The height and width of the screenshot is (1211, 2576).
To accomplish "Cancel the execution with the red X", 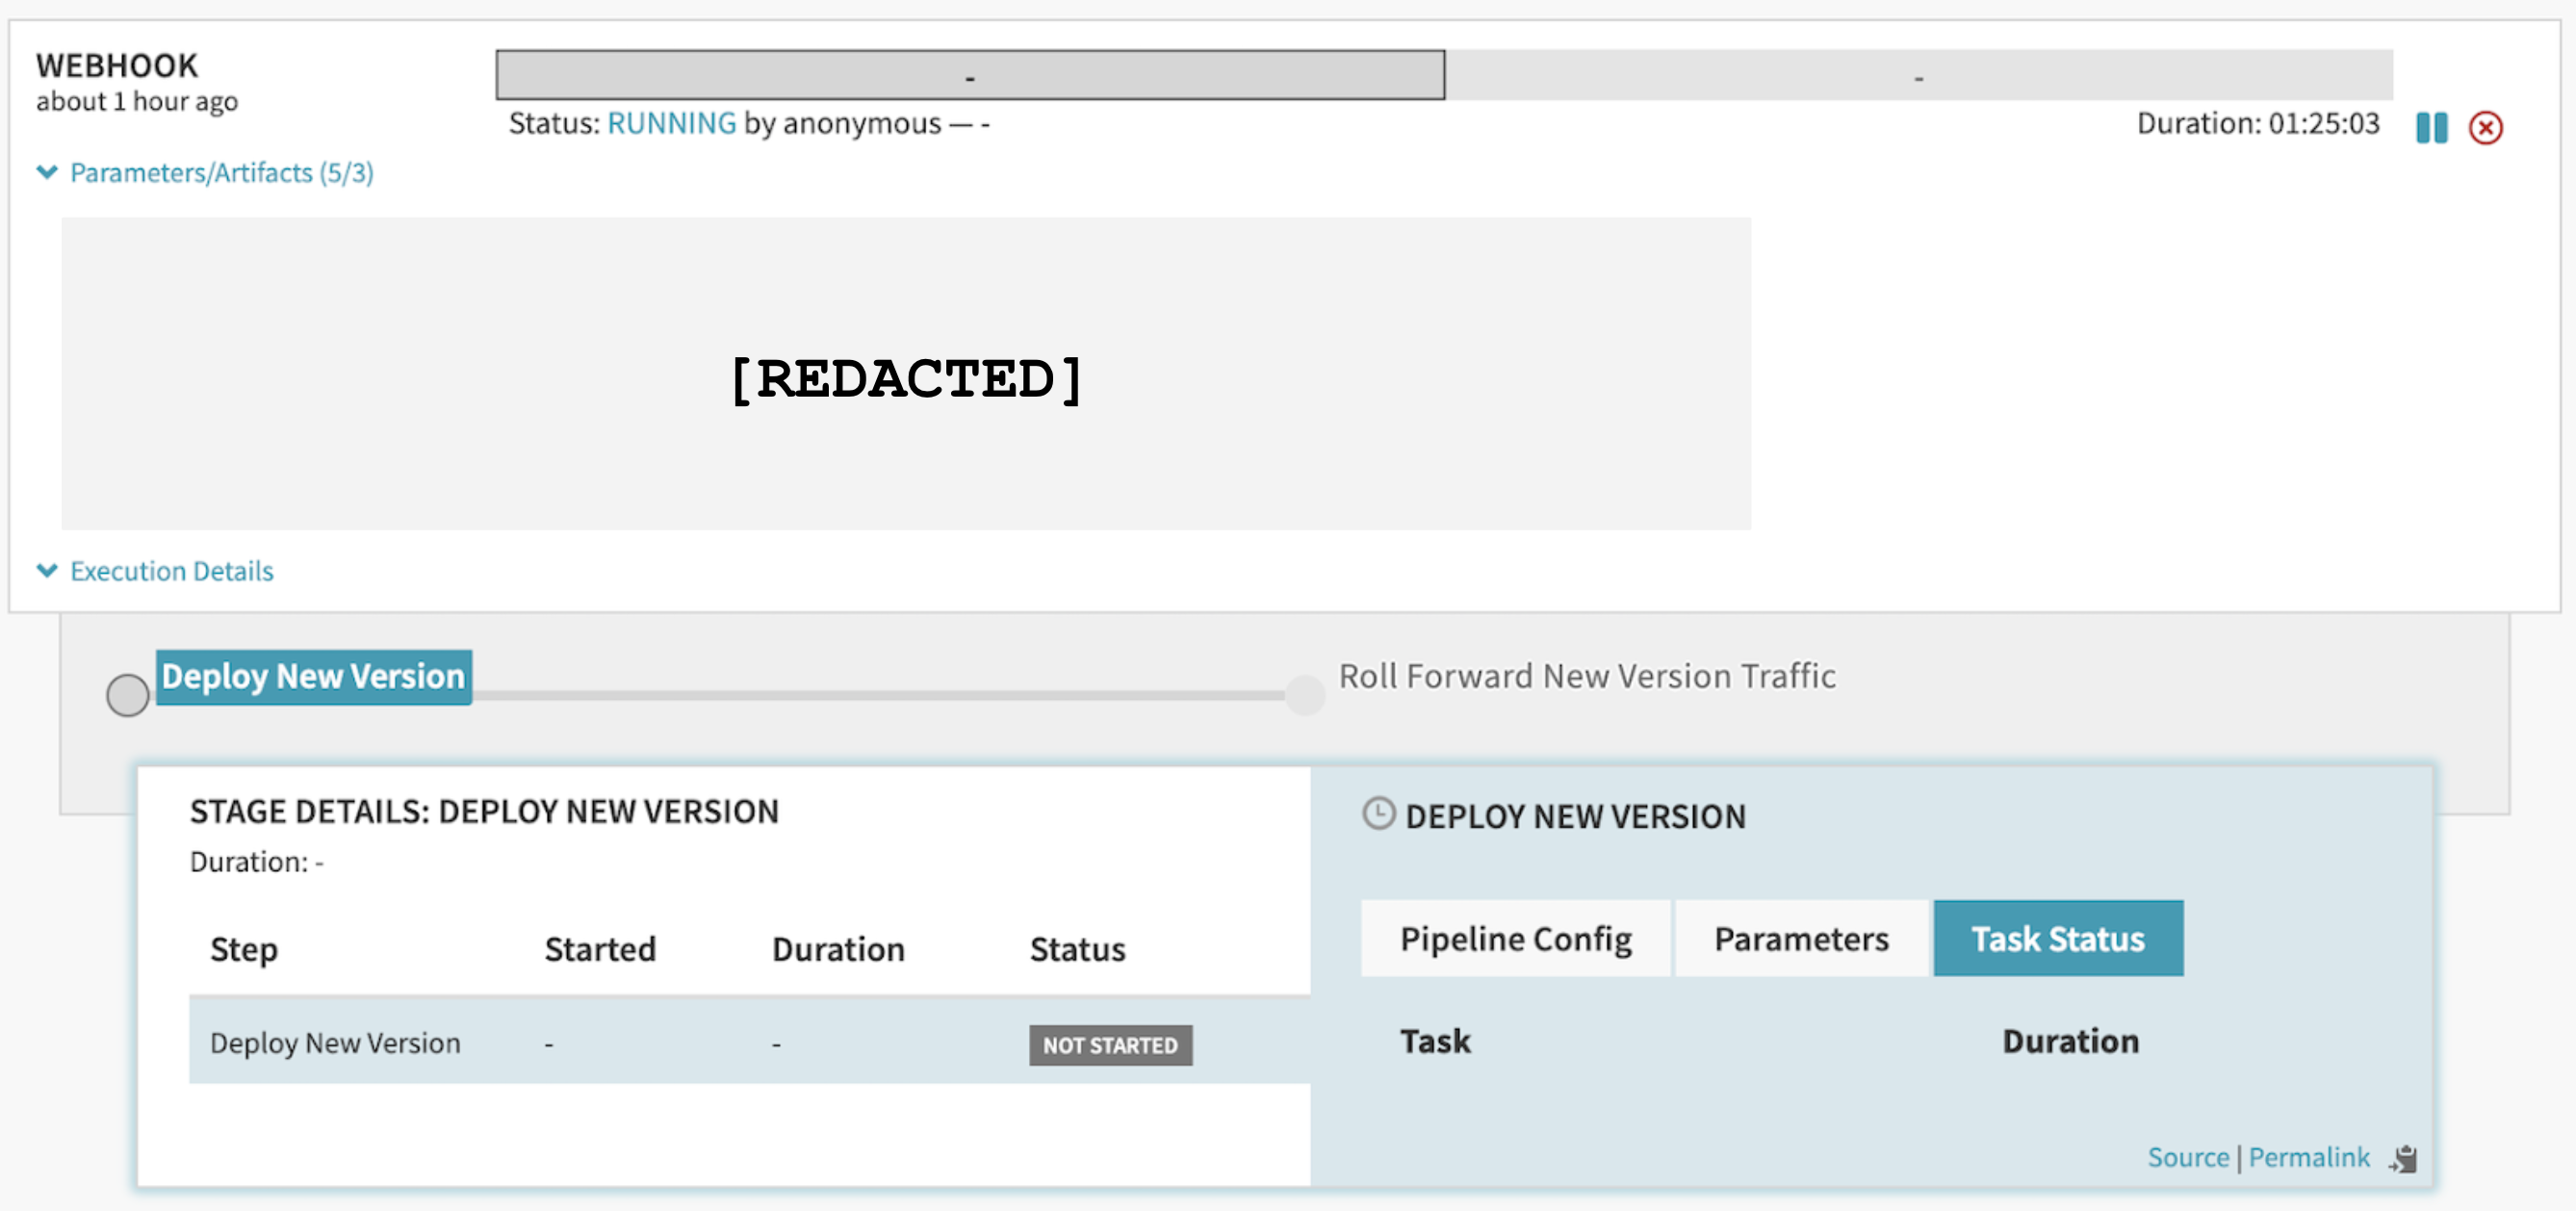I will click(x=2487, y=128).
